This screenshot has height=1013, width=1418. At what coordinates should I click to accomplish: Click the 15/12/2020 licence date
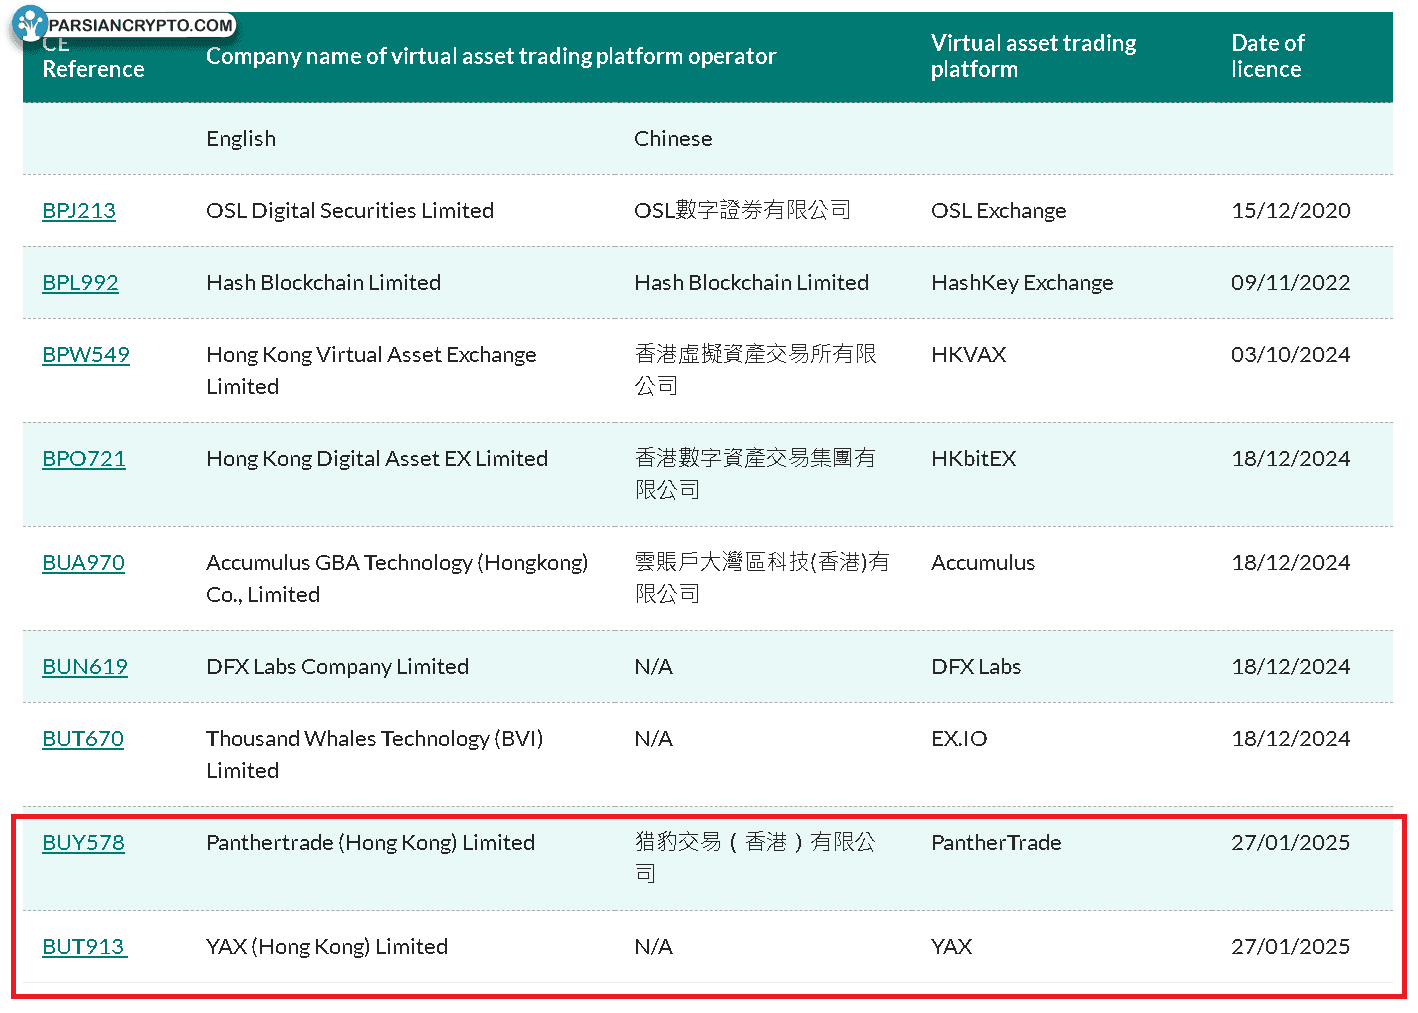coord(1290,211)
